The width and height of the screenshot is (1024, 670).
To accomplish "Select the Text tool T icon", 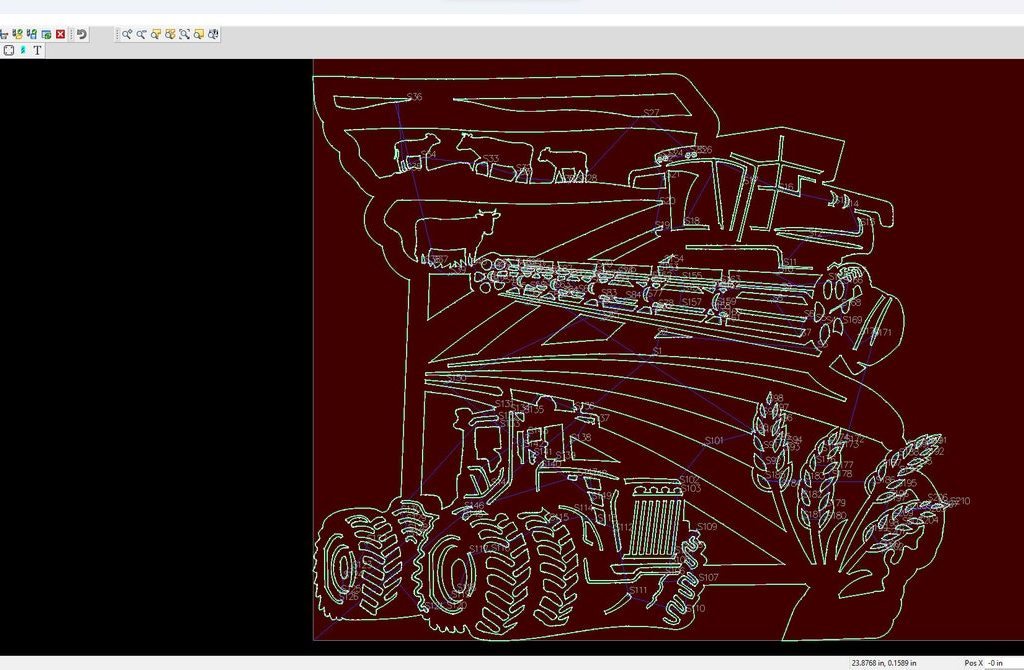I will 37,50.
